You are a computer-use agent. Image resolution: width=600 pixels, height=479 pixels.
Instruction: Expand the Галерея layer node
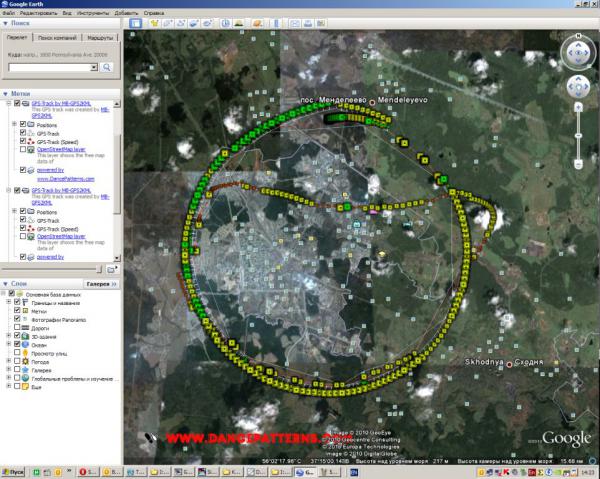(8, 370)
